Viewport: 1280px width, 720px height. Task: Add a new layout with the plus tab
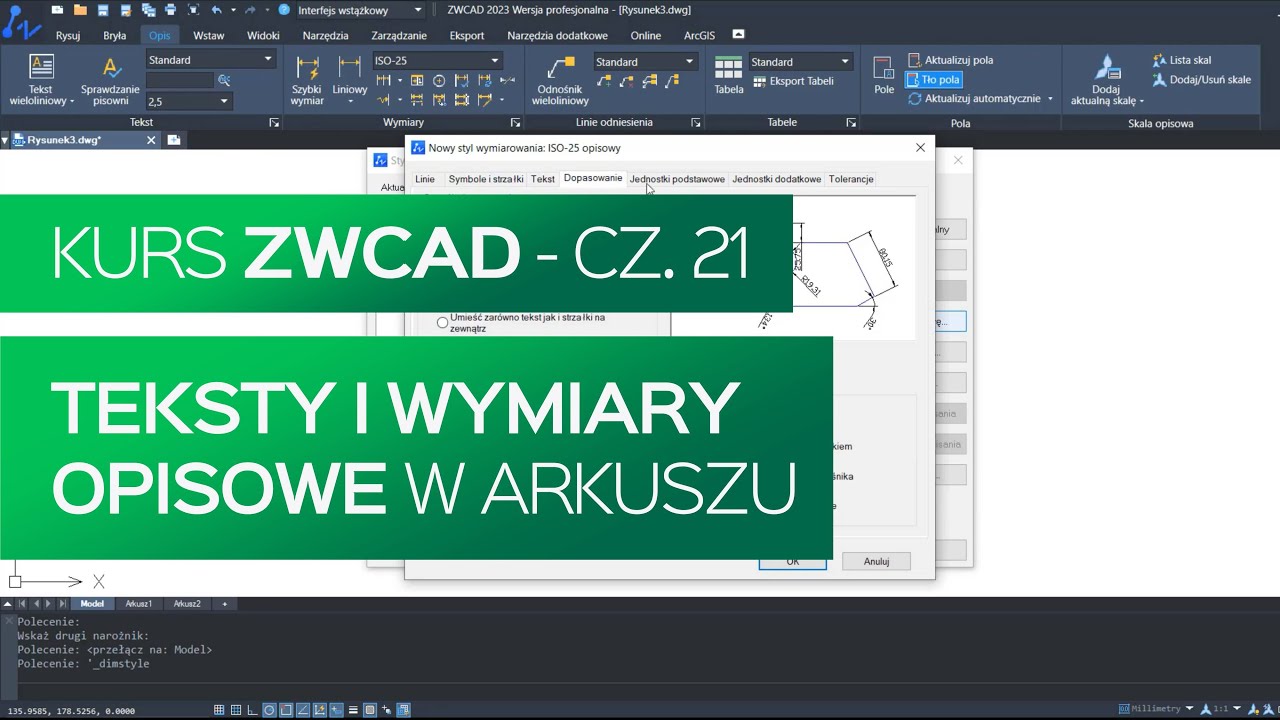pos(224,604)
